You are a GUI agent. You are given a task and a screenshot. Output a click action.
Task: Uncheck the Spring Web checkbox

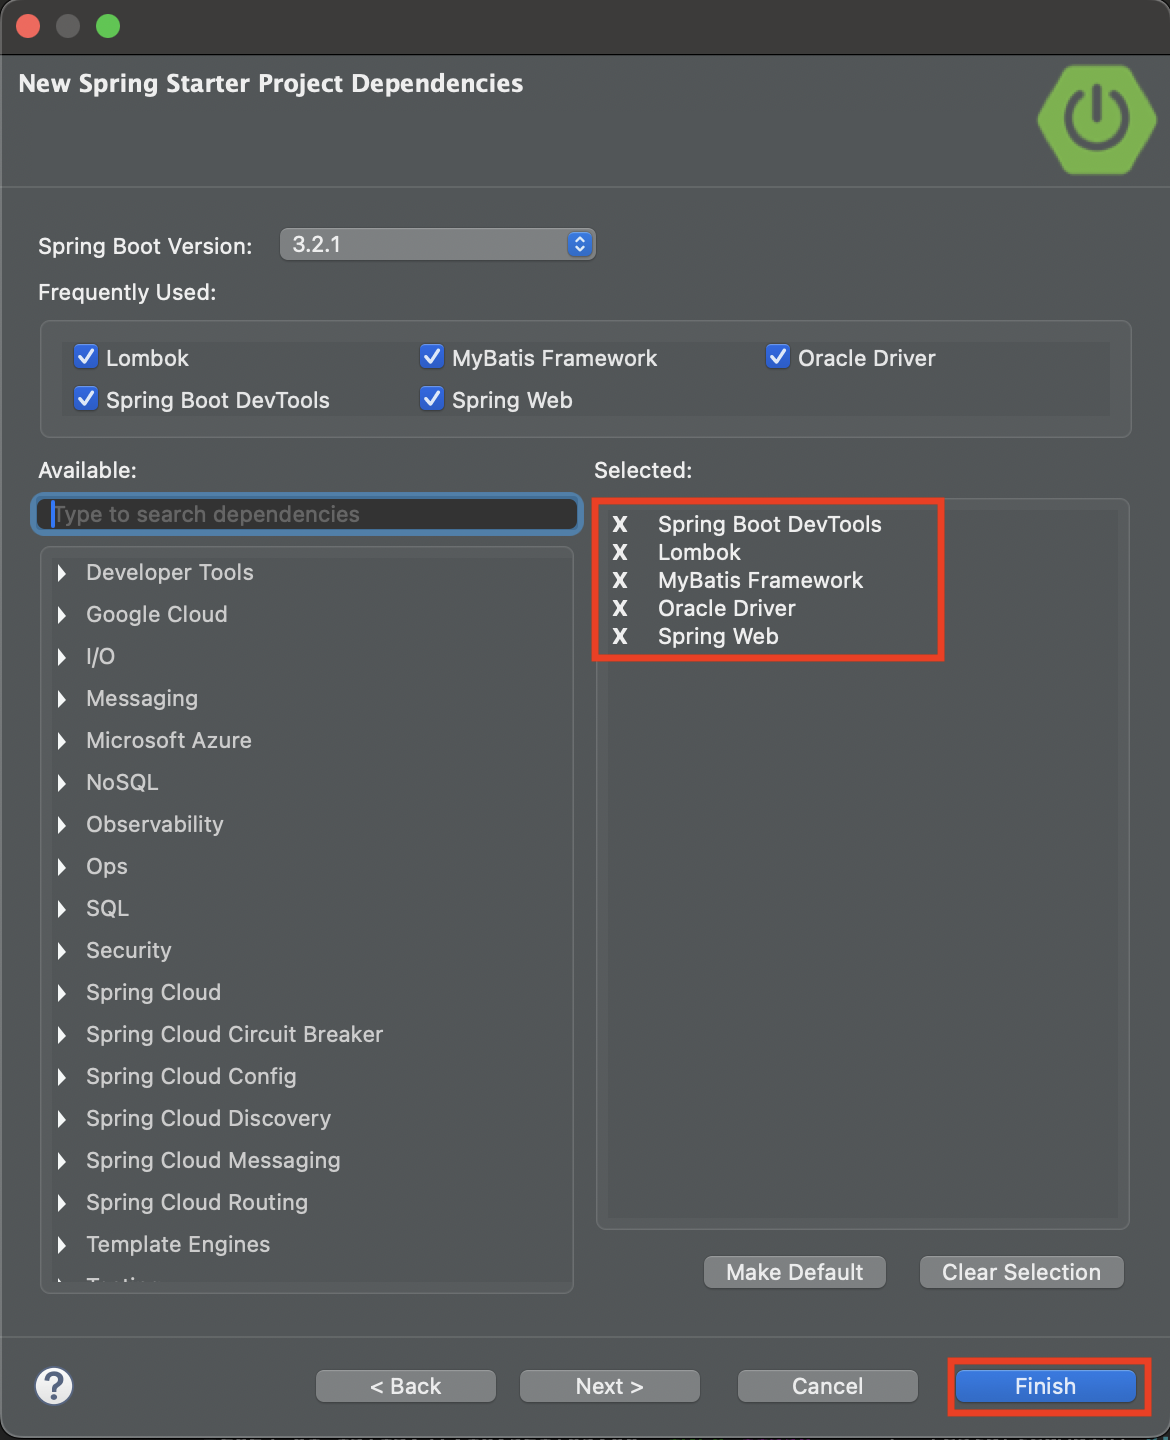click(x=432, y=399)
